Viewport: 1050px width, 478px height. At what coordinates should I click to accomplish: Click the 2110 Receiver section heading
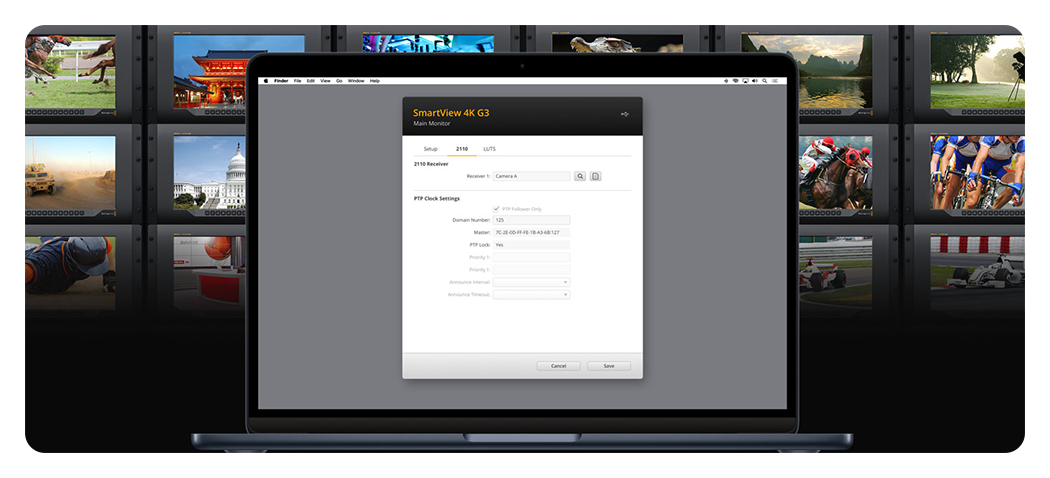point(431,163)
